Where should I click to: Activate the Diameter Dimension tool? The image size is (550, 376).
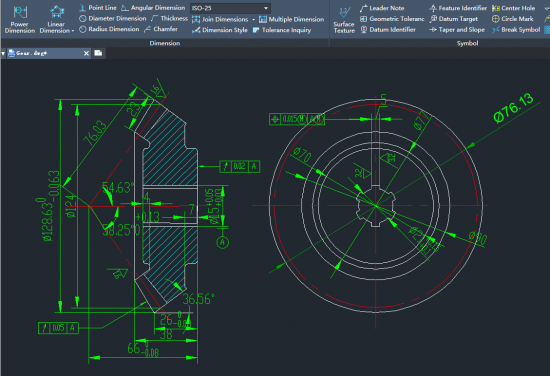point(113,18)
